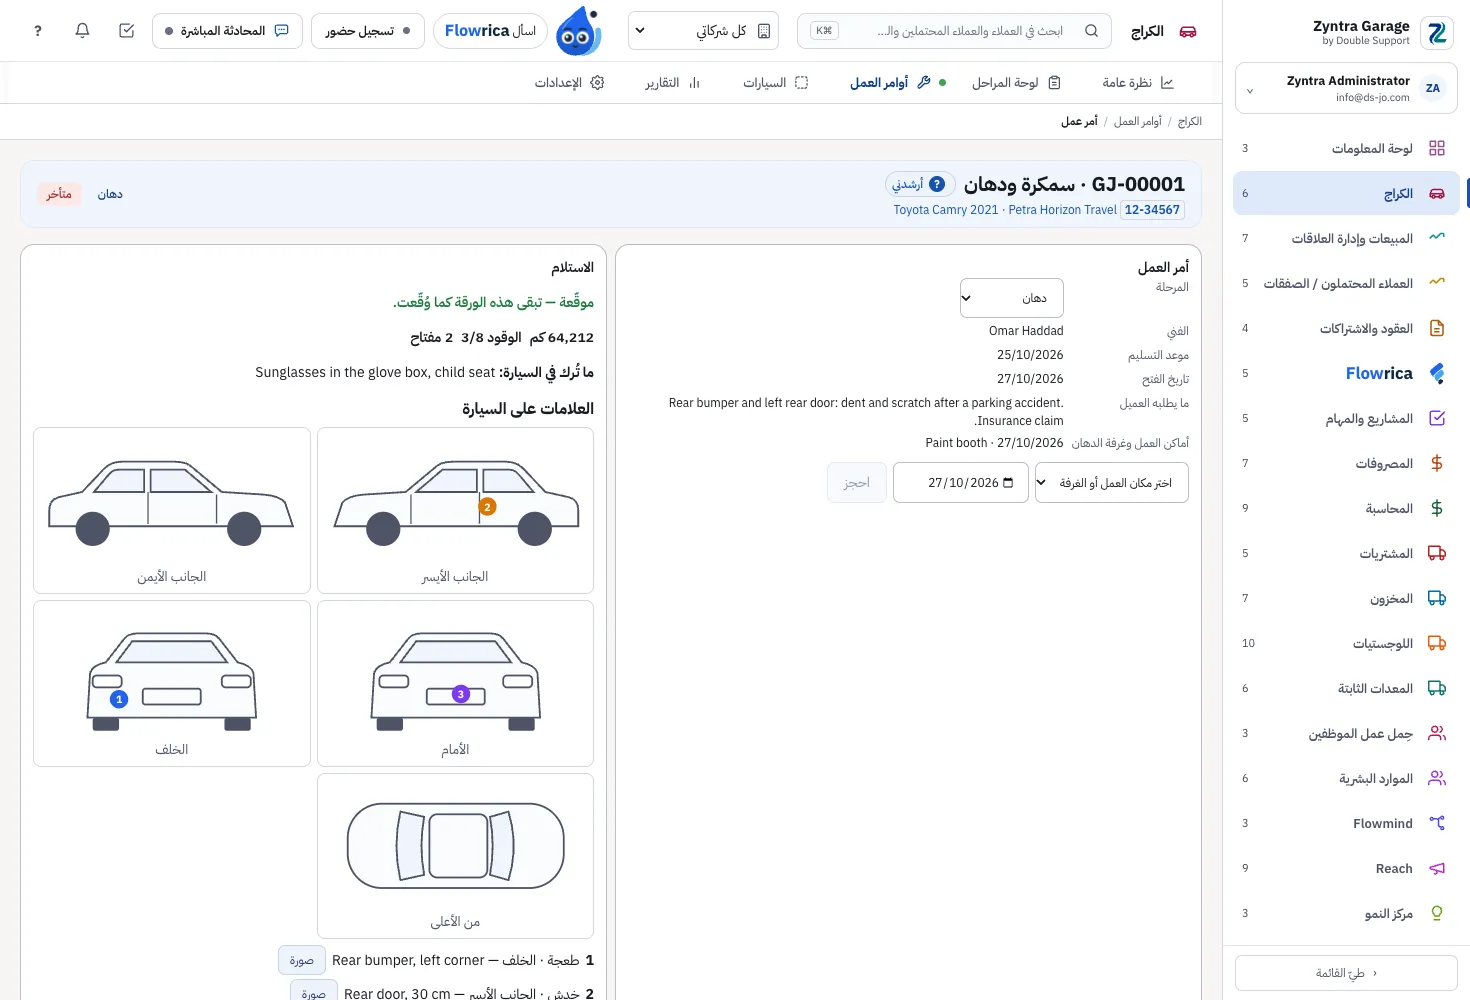Image resolution: width=1470 pixels, height=1000 pixels.
Task: Open المحاسبة sidebar item
Action: (x=1345, y=508)
